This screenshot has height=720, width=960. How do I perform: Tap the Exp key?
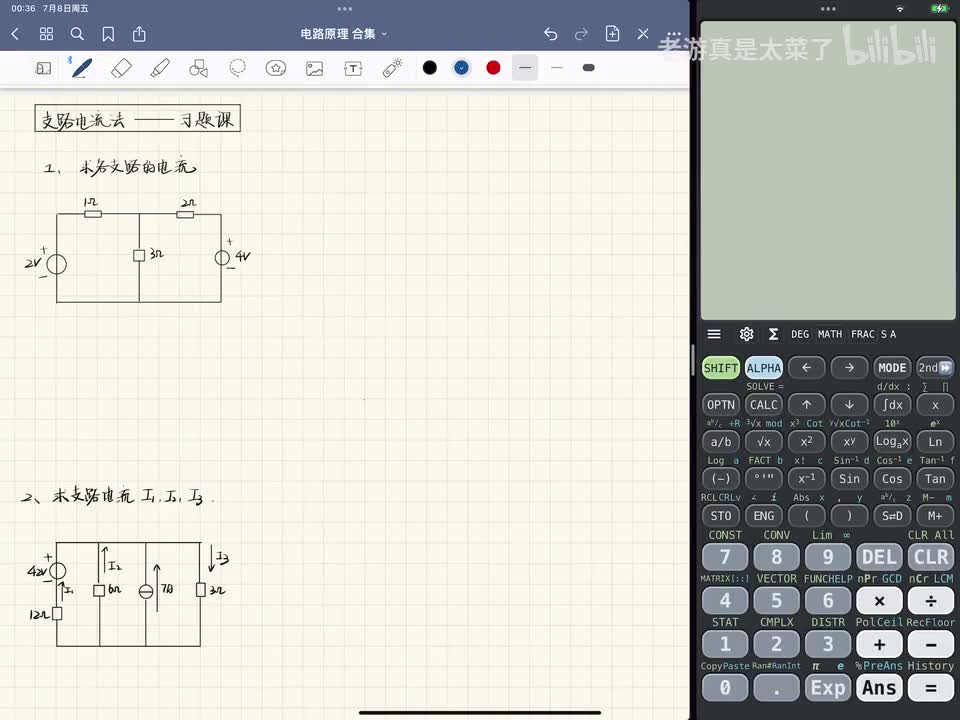tap(828, 688)
